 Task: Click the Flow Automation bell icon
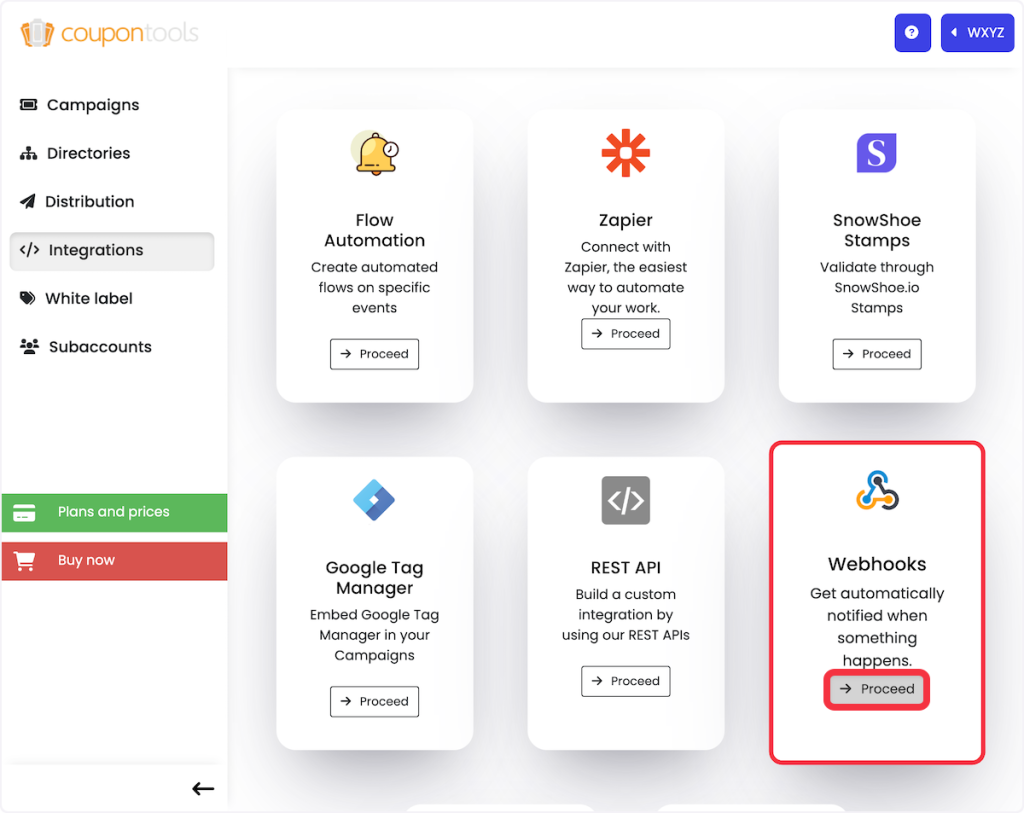(x=375, y=153)
